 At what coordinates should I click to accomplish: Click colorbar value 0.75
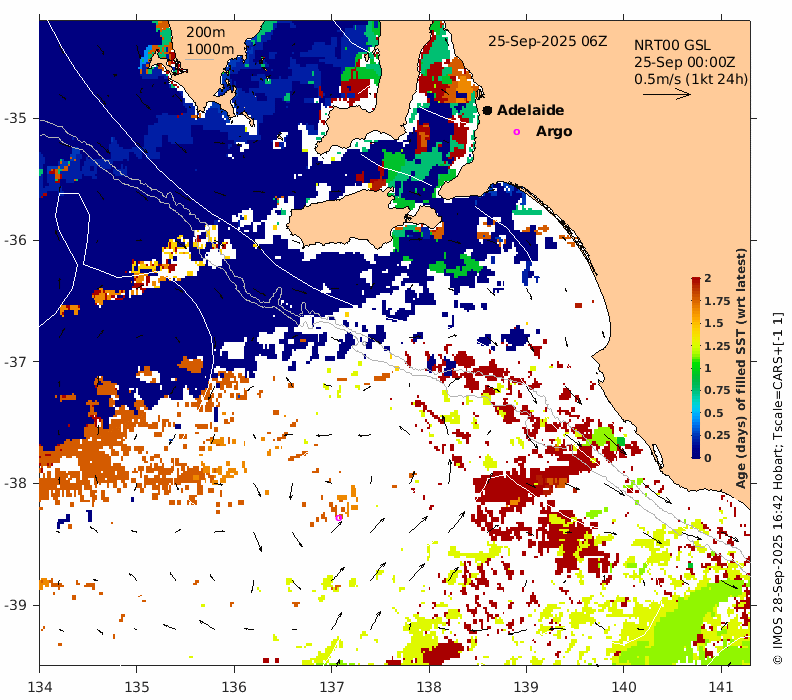[717, 390]
